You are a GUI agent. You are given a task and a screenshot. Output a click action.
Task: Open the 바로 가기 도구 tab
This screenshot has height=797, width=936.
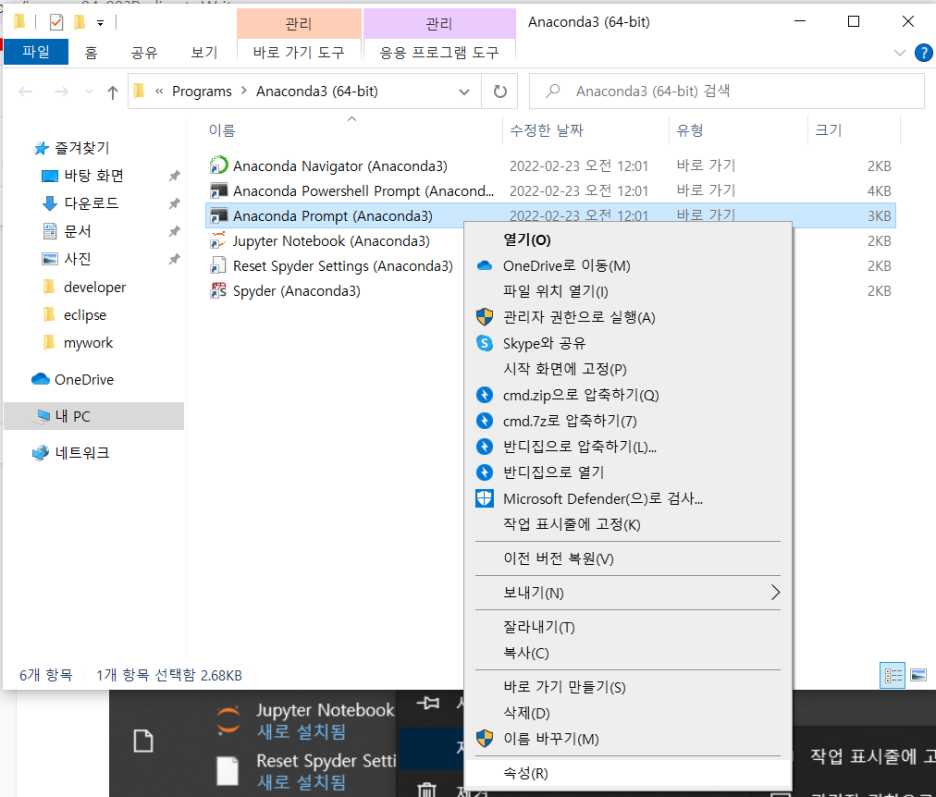(x=298, y=52)
